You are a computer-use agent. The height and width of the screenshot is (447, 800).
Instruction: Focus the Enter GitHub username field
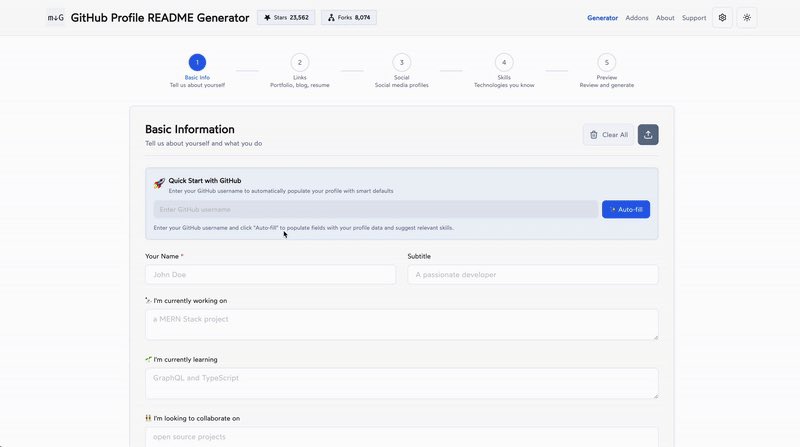coord(376,209)
